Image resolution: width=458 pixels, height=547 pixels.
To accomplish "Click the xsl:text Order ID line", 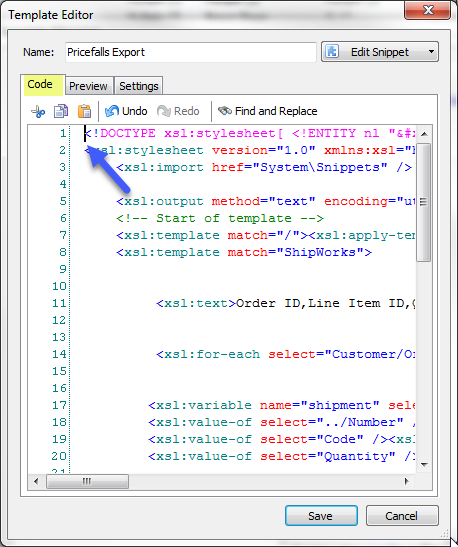I will [286, 303].
